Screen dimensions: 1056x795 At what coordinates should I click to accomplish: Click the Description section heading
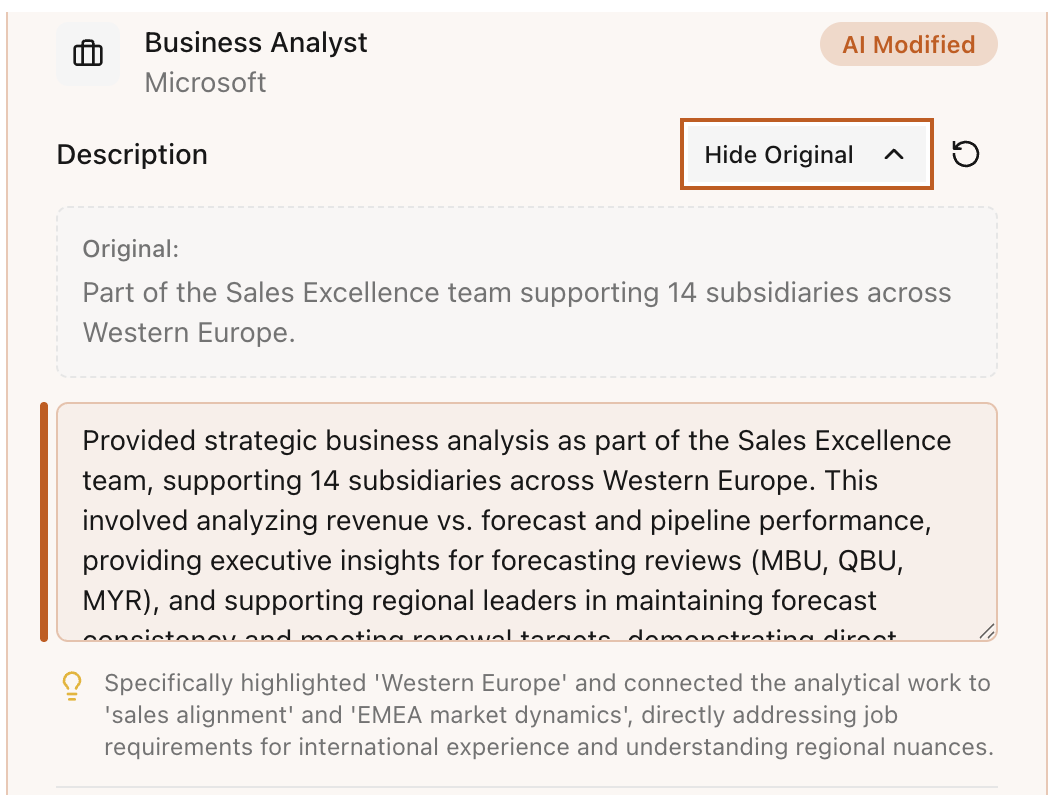pyautogui.click(x=132, y=155)
